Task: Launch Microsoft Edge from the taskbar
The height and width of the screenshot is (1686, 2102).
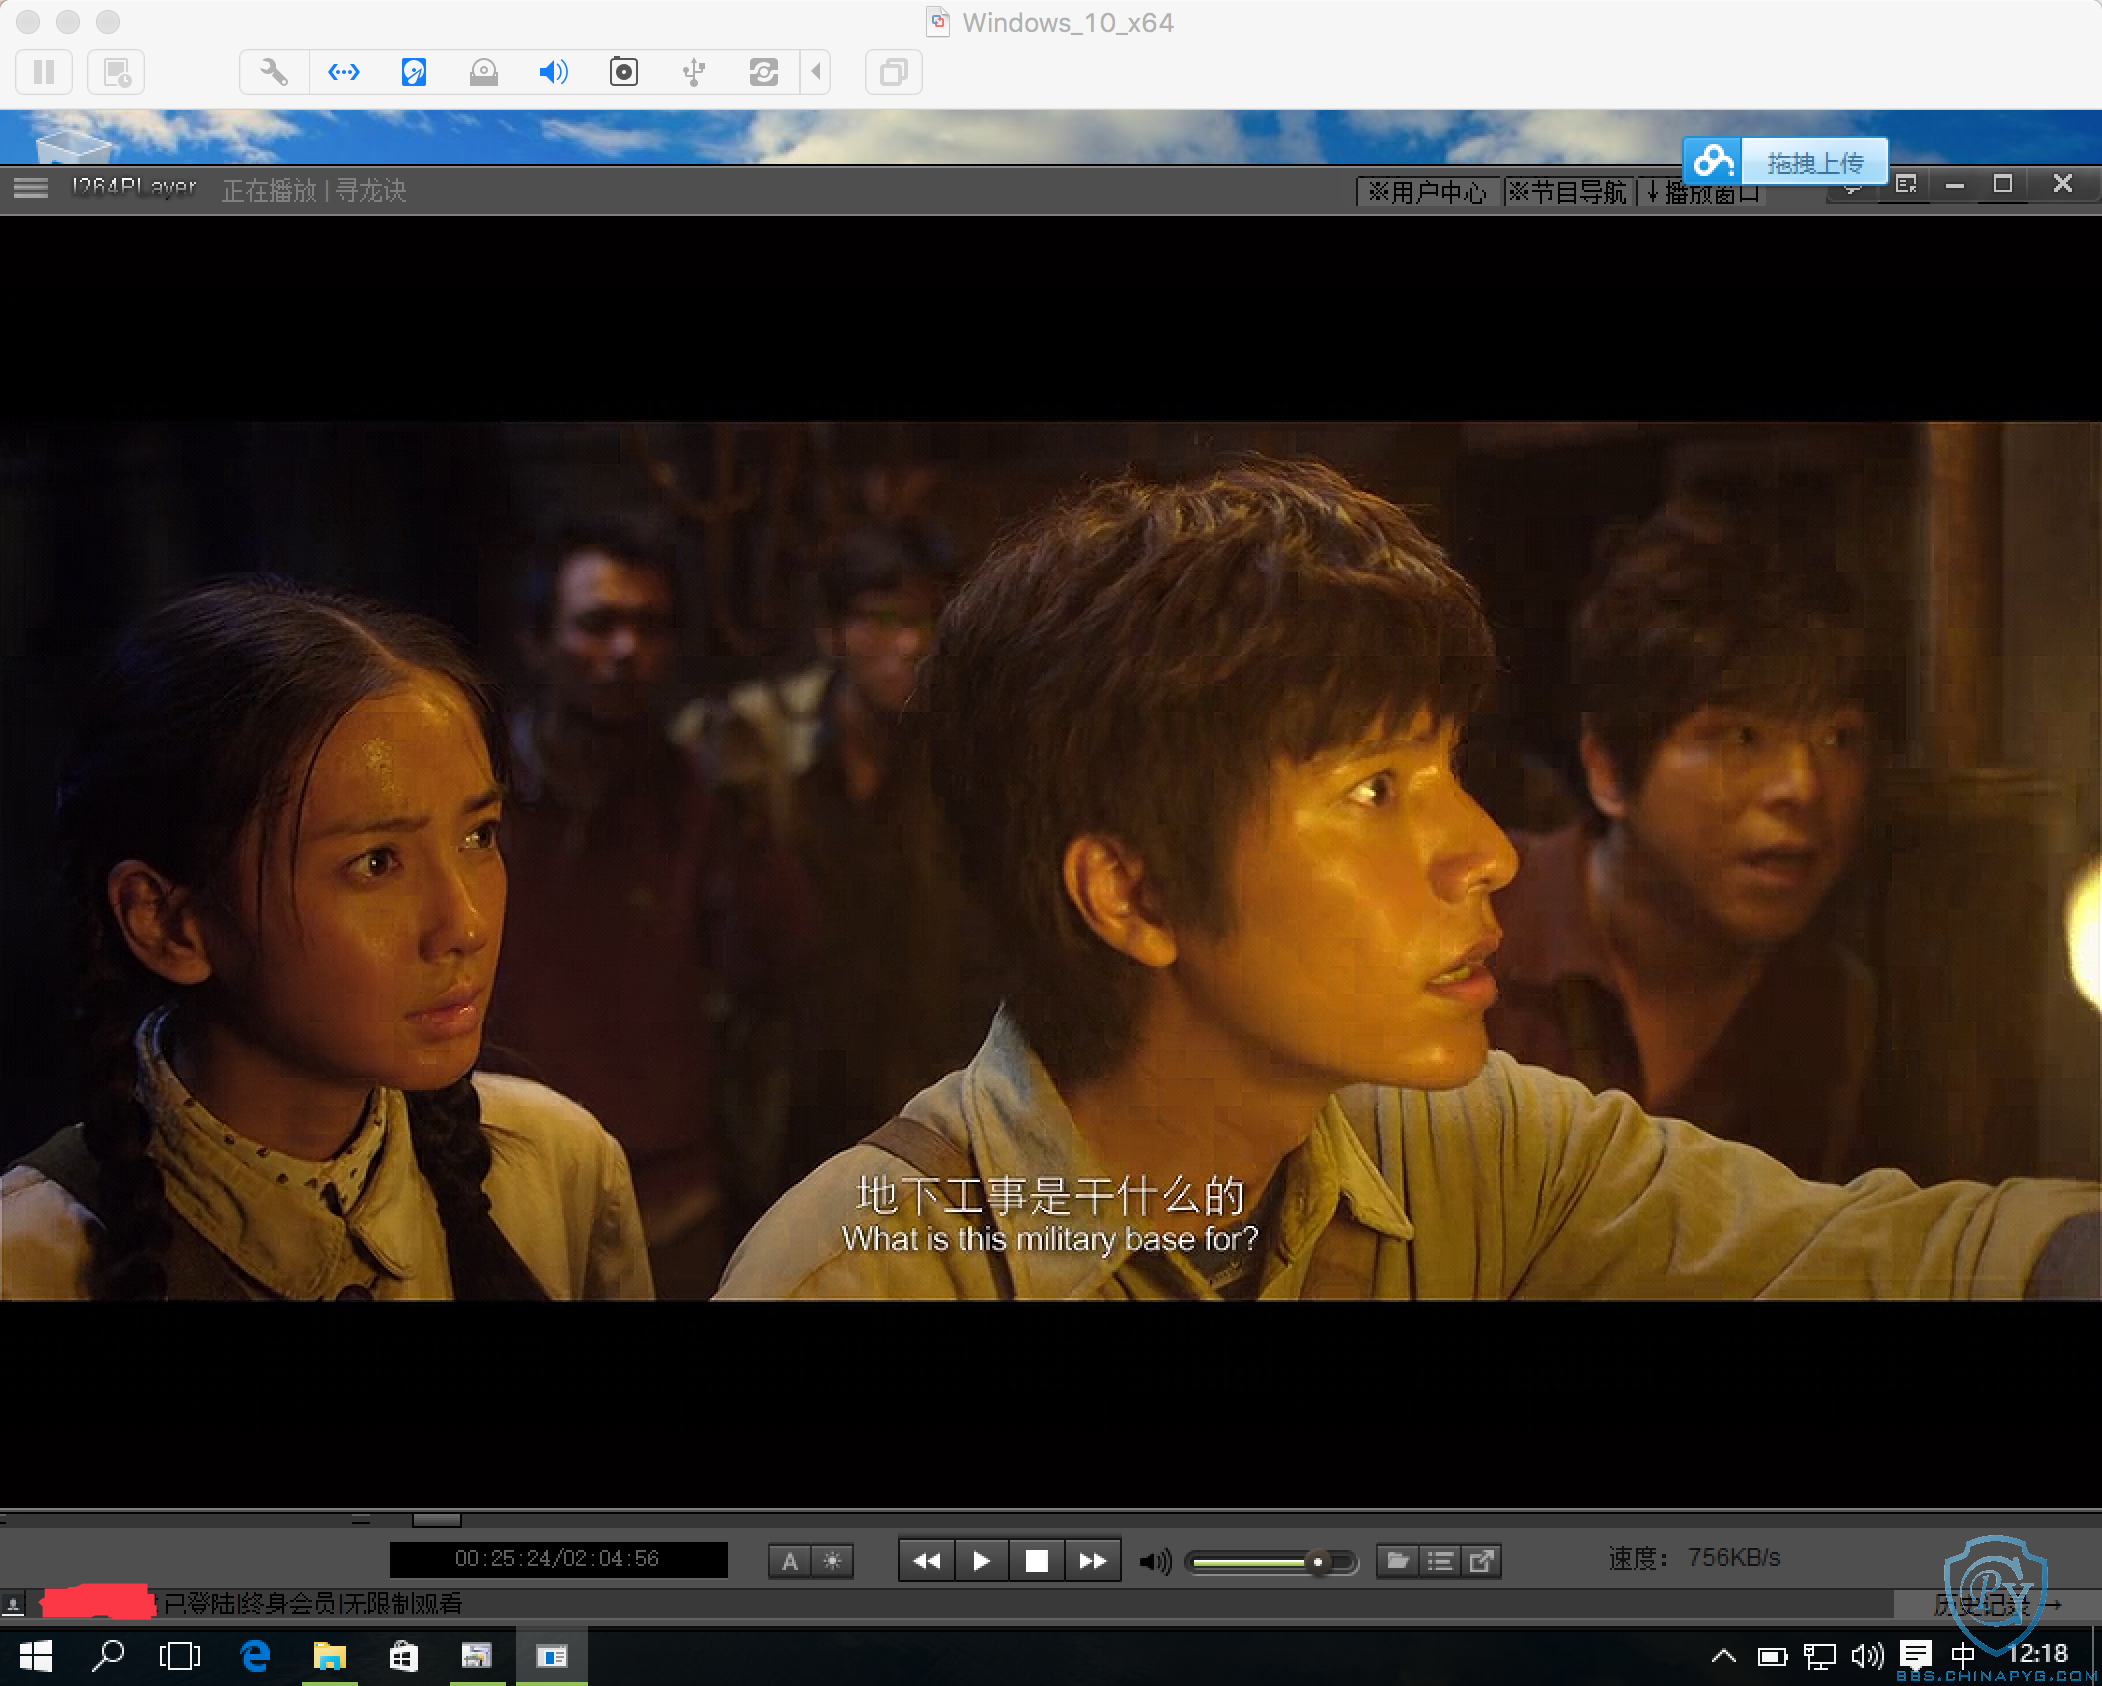Action: tap(256, 1656)
